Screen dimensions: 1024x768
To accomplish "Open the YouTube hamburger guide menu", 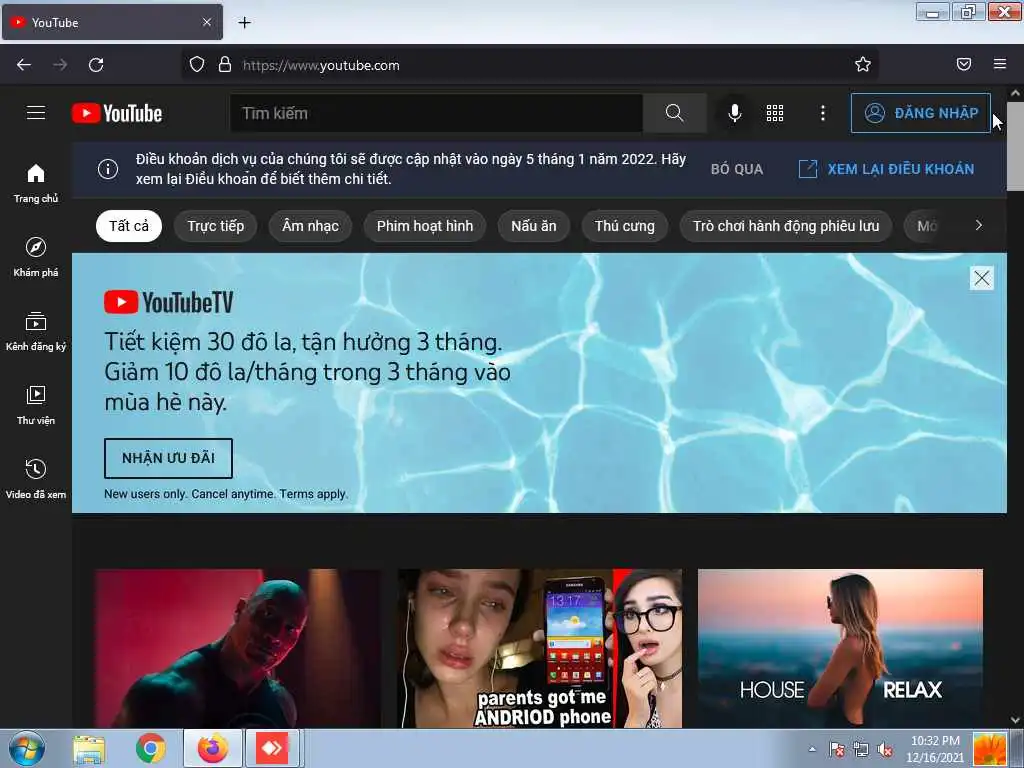I will tap(36, 113).
